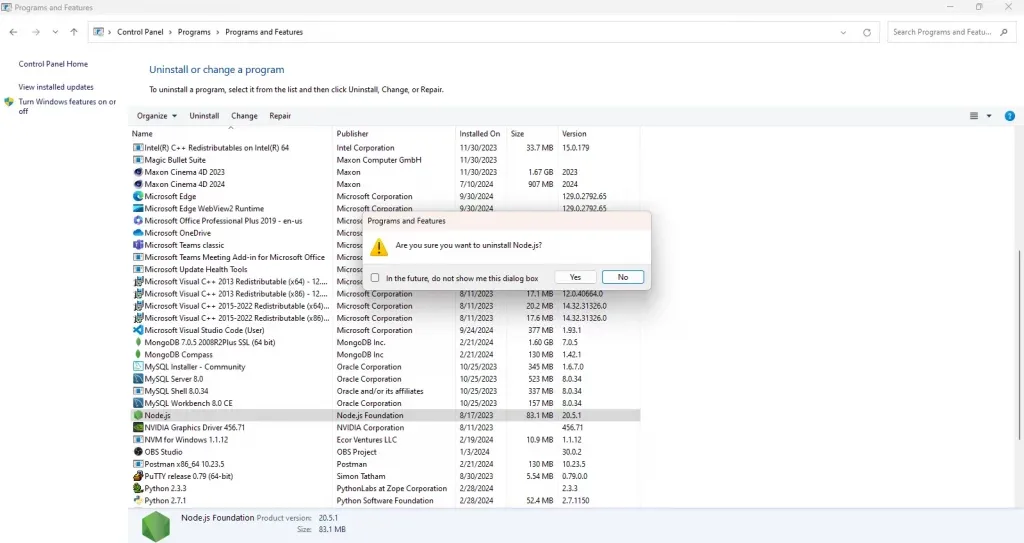Viewport: 1024px width, 543px height.
Task: Click Programs and Features breadcrumb
Action: point(264,32)
